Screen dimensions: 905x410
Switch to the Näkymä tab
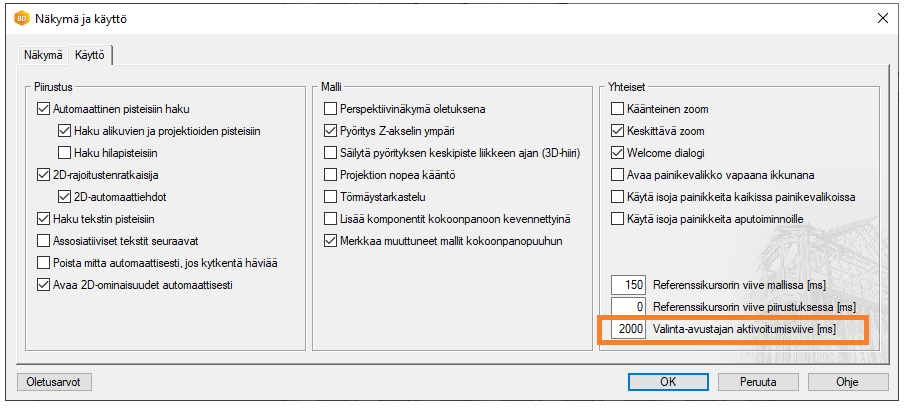pyautogui.click(x=43, y=55)
